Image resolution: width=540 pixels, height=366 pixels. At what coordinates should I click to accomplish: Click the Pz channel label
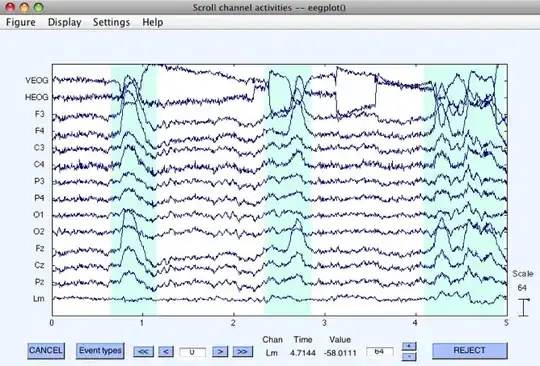pyautogui.click(x=40, y=282)
